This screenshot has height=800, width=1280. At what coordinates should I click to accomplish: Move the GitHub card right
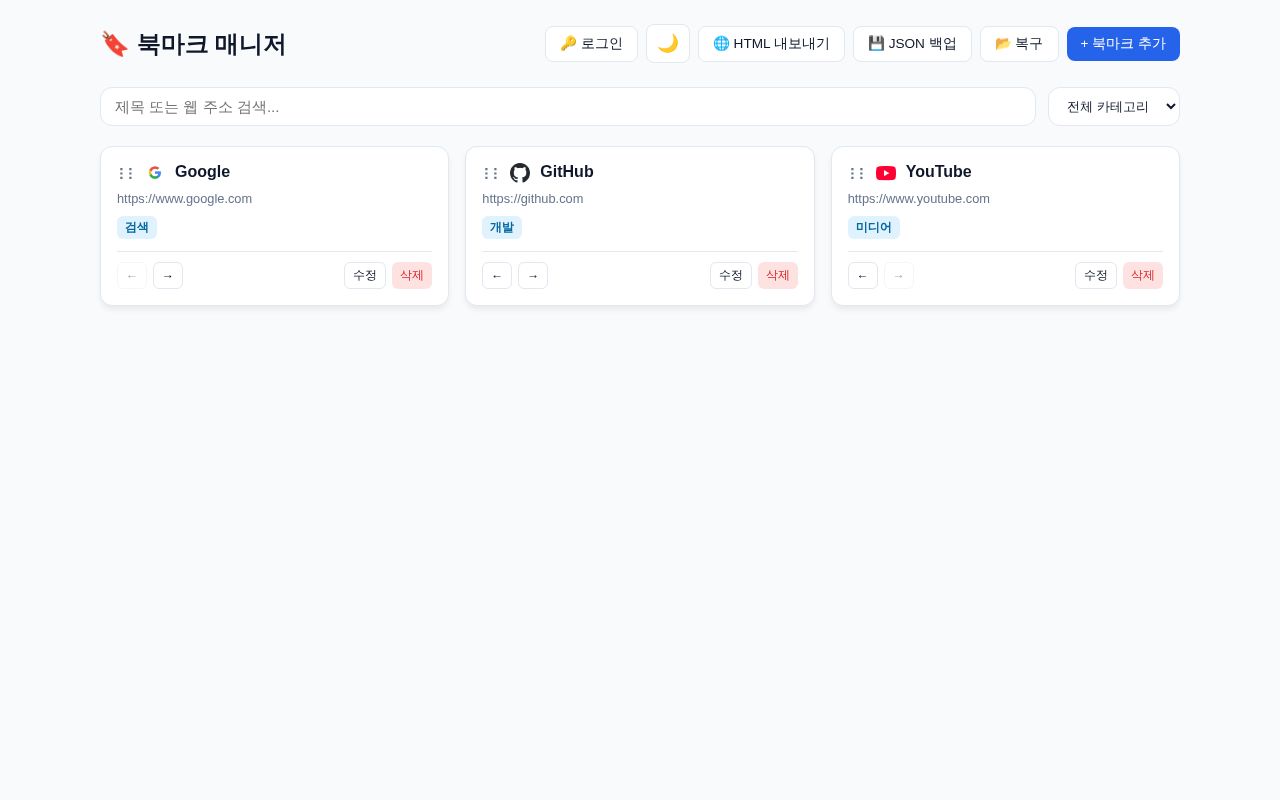point(533,276)
